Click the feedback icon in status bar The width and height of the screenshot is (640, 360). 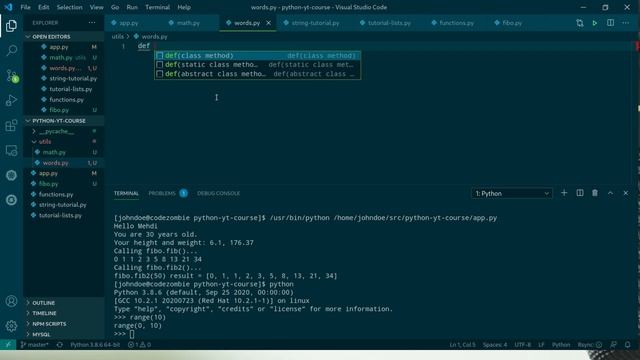coord(613,344)
